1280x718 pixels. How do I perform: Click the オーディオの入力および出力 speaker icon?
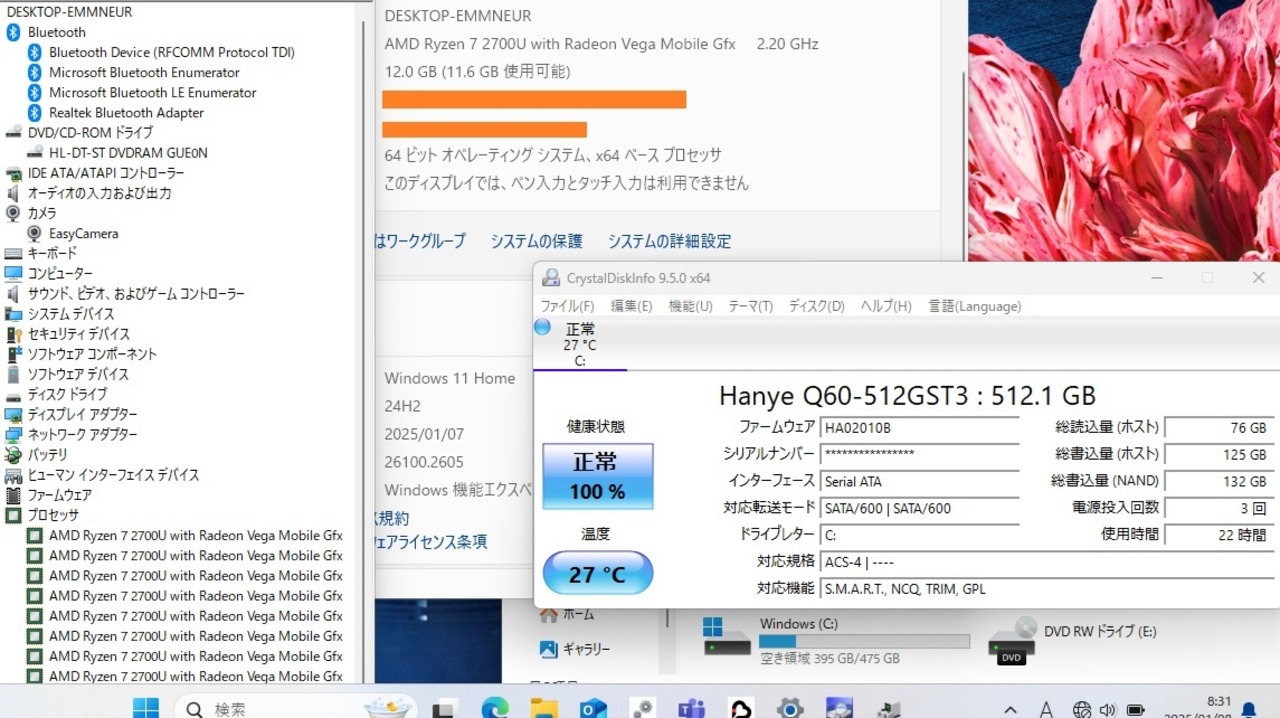13,193
